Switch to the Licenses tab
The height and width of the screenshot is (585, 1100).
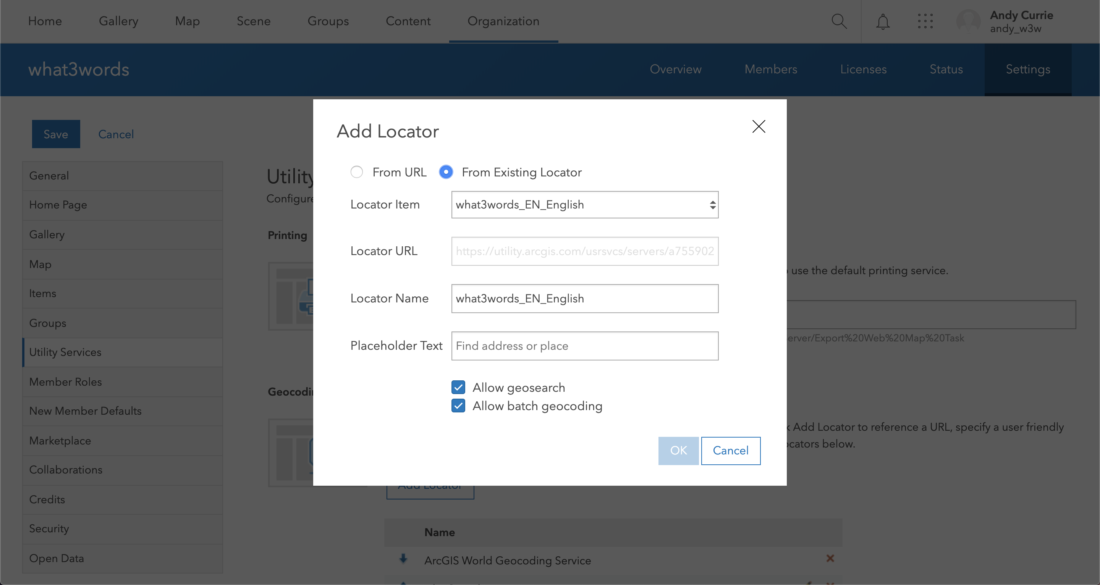click(x=864, y=69)
